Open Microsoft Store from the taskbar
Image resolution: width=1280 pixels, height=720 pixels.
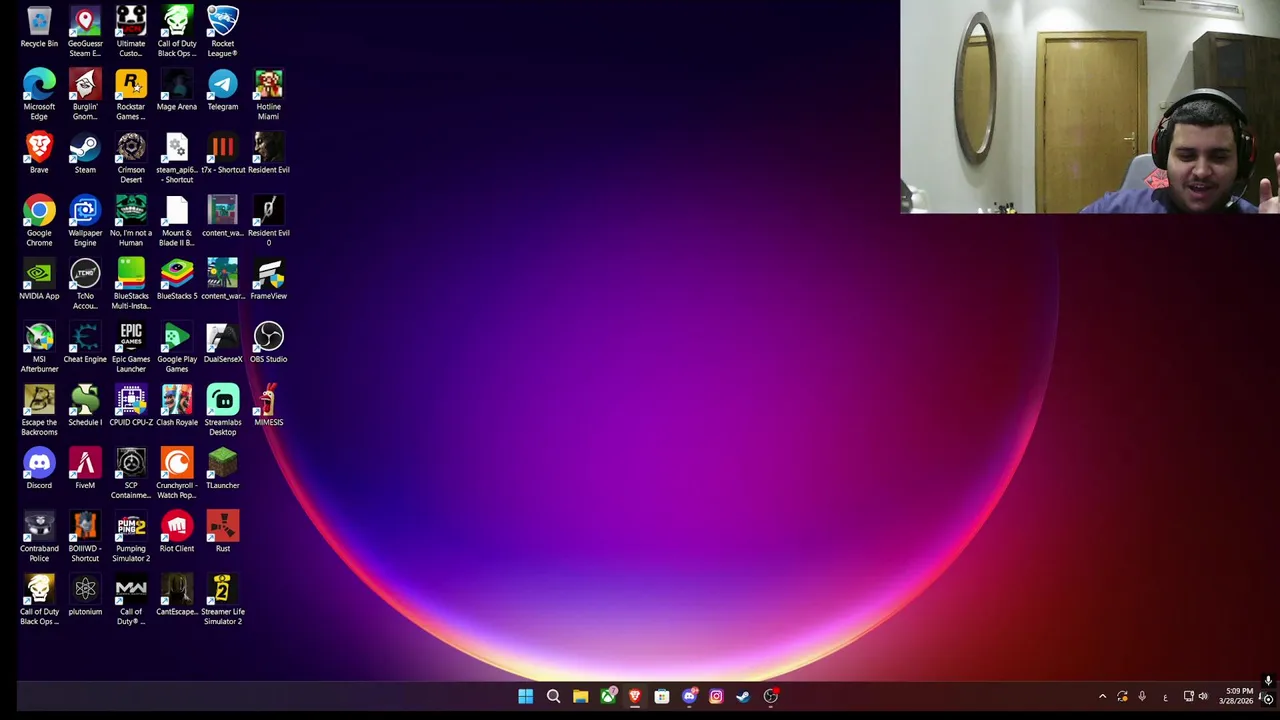pyautogui.click(x=662, y=696)
